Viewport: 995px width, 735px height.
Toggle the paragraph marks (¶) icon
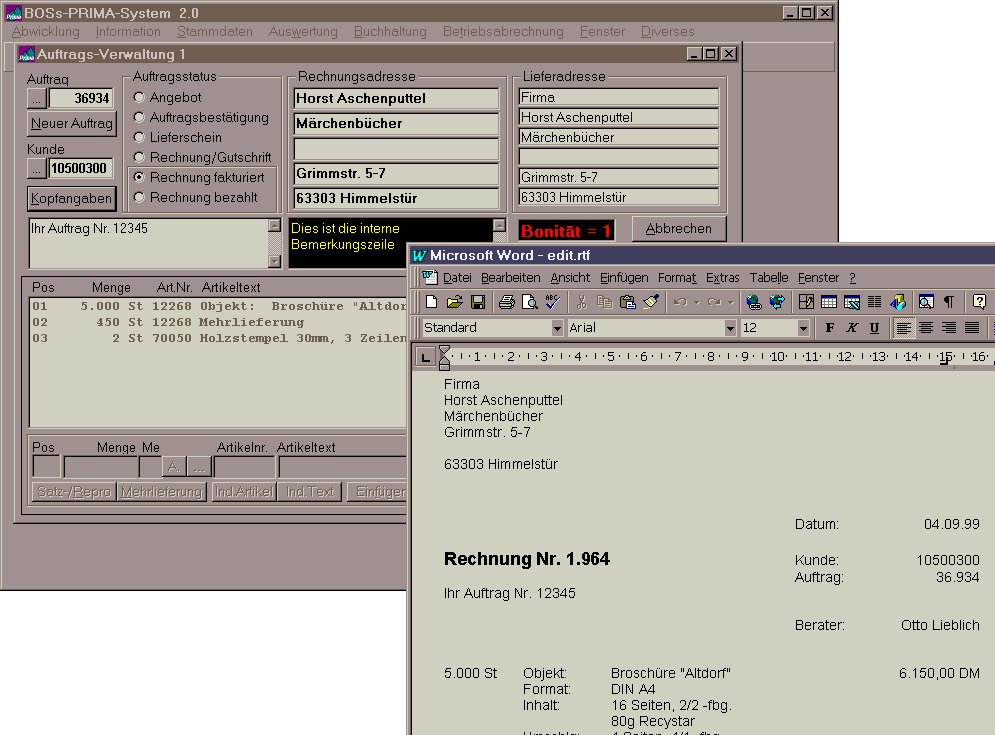949,302
